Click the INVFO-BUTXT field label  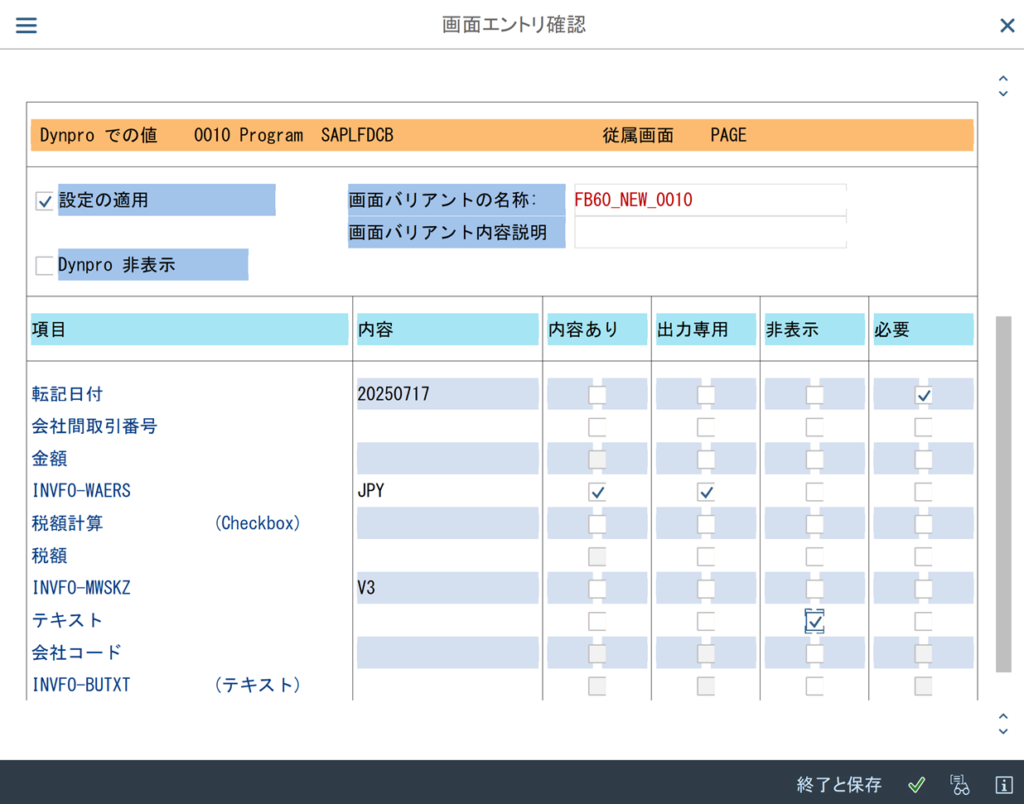click(81, 685)
